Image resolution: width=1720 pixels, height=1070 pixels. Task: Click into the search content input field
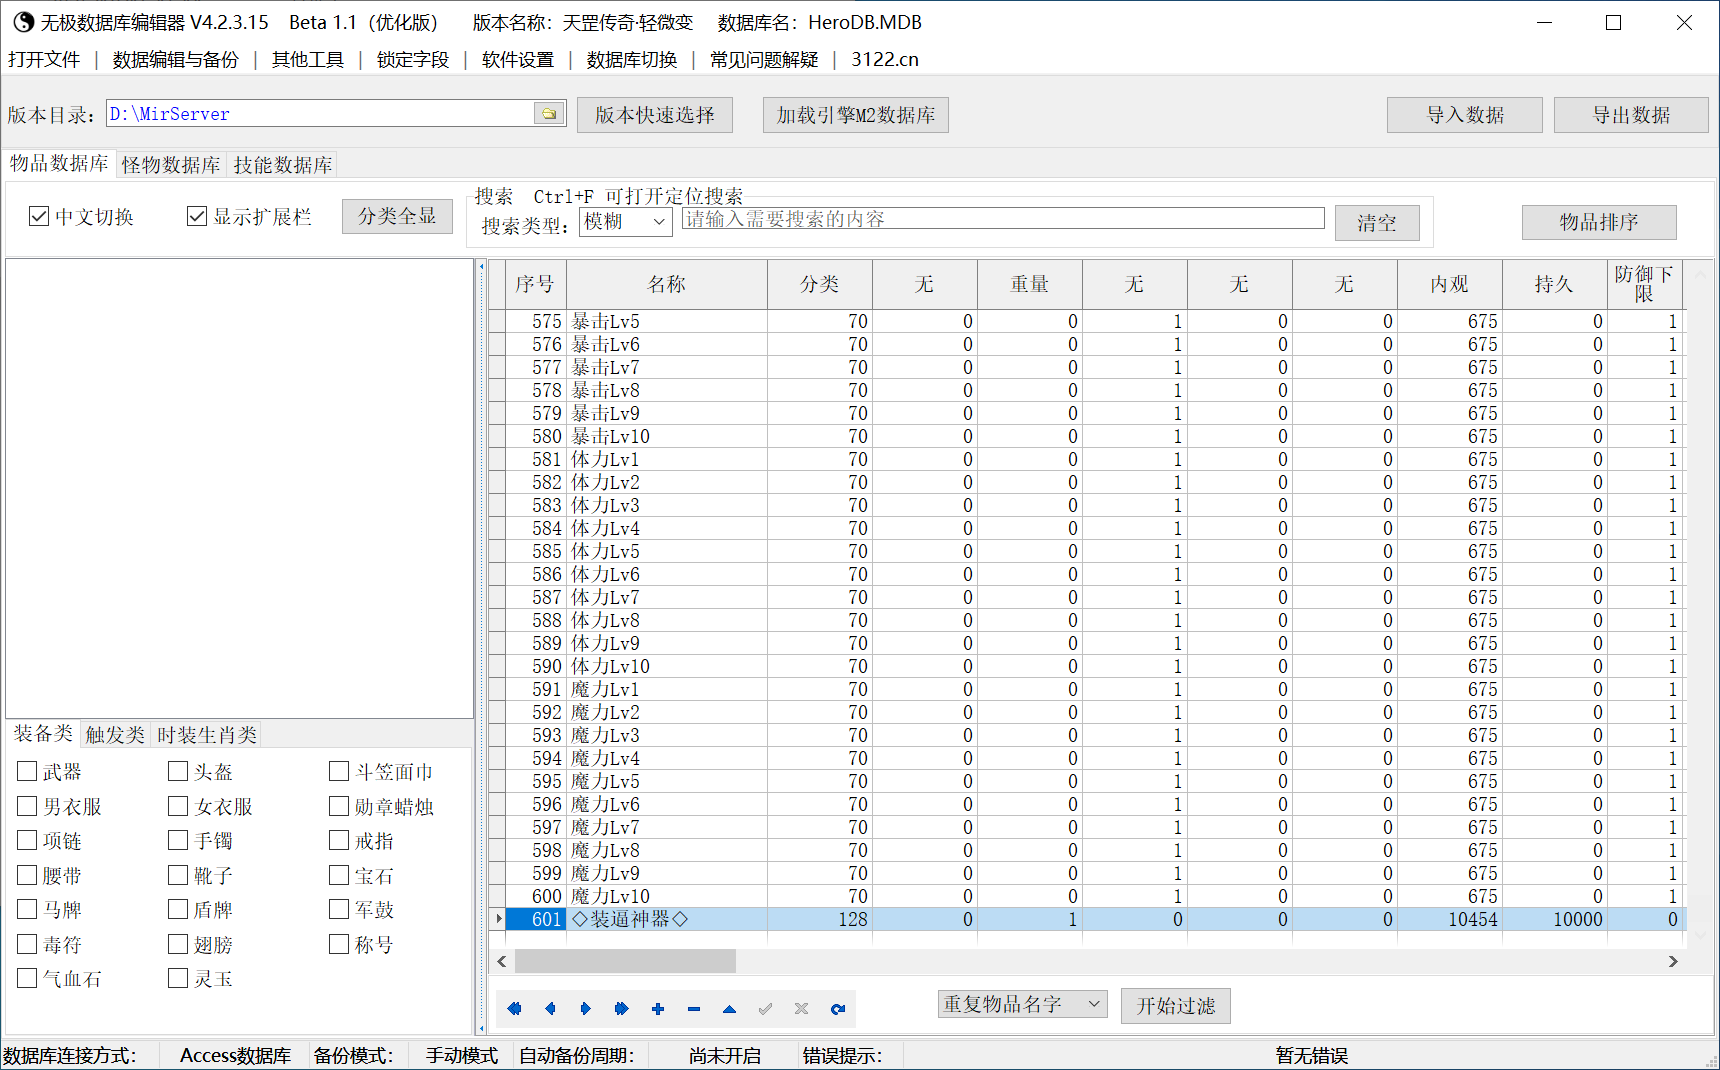tap(1003, 218)
